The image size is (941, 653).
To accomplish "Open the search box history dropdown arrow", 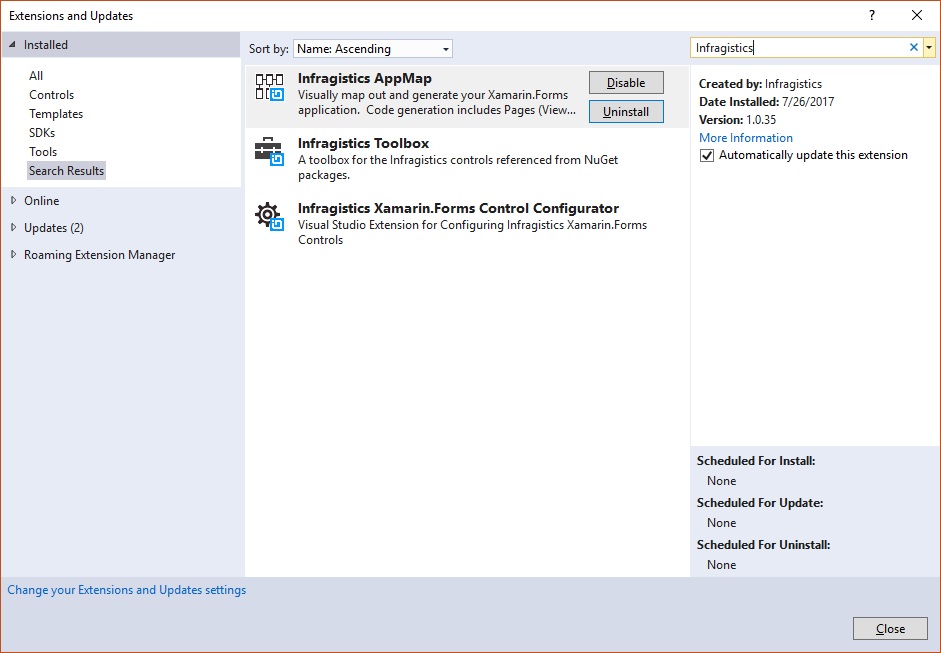I will [x=929, y=47].
